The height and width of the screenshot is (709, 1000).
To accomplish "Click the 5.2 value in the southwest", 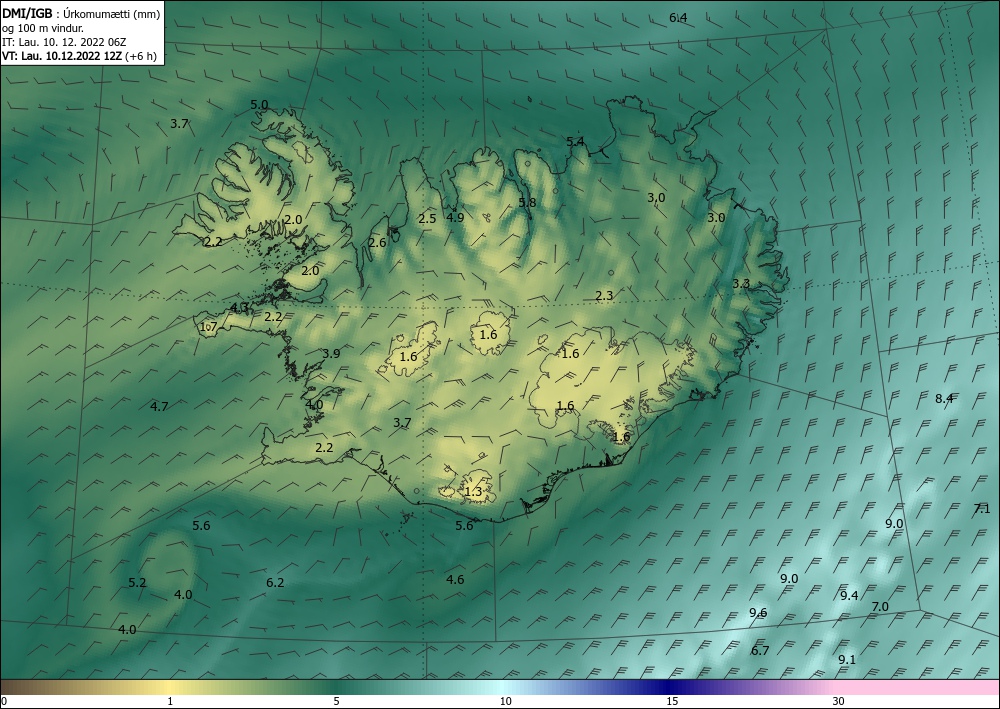I will 137,582.
